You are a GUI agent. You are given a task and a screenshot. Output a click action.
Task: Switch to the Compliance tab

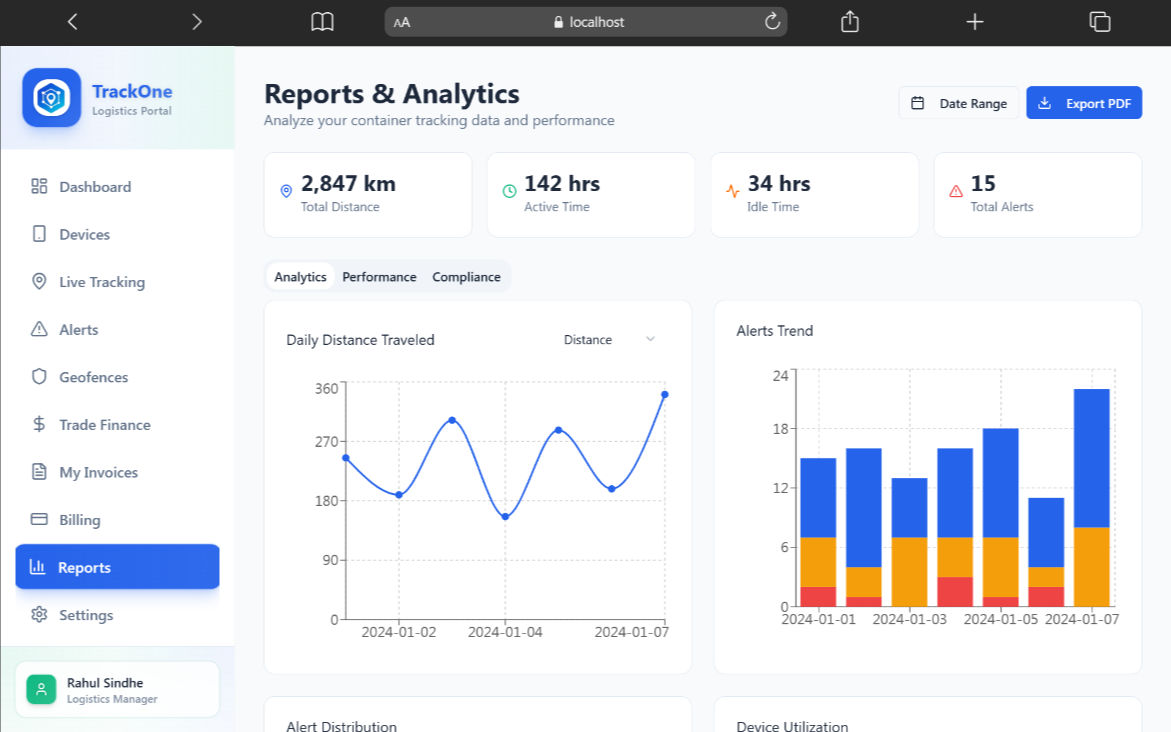pos(466,277)
